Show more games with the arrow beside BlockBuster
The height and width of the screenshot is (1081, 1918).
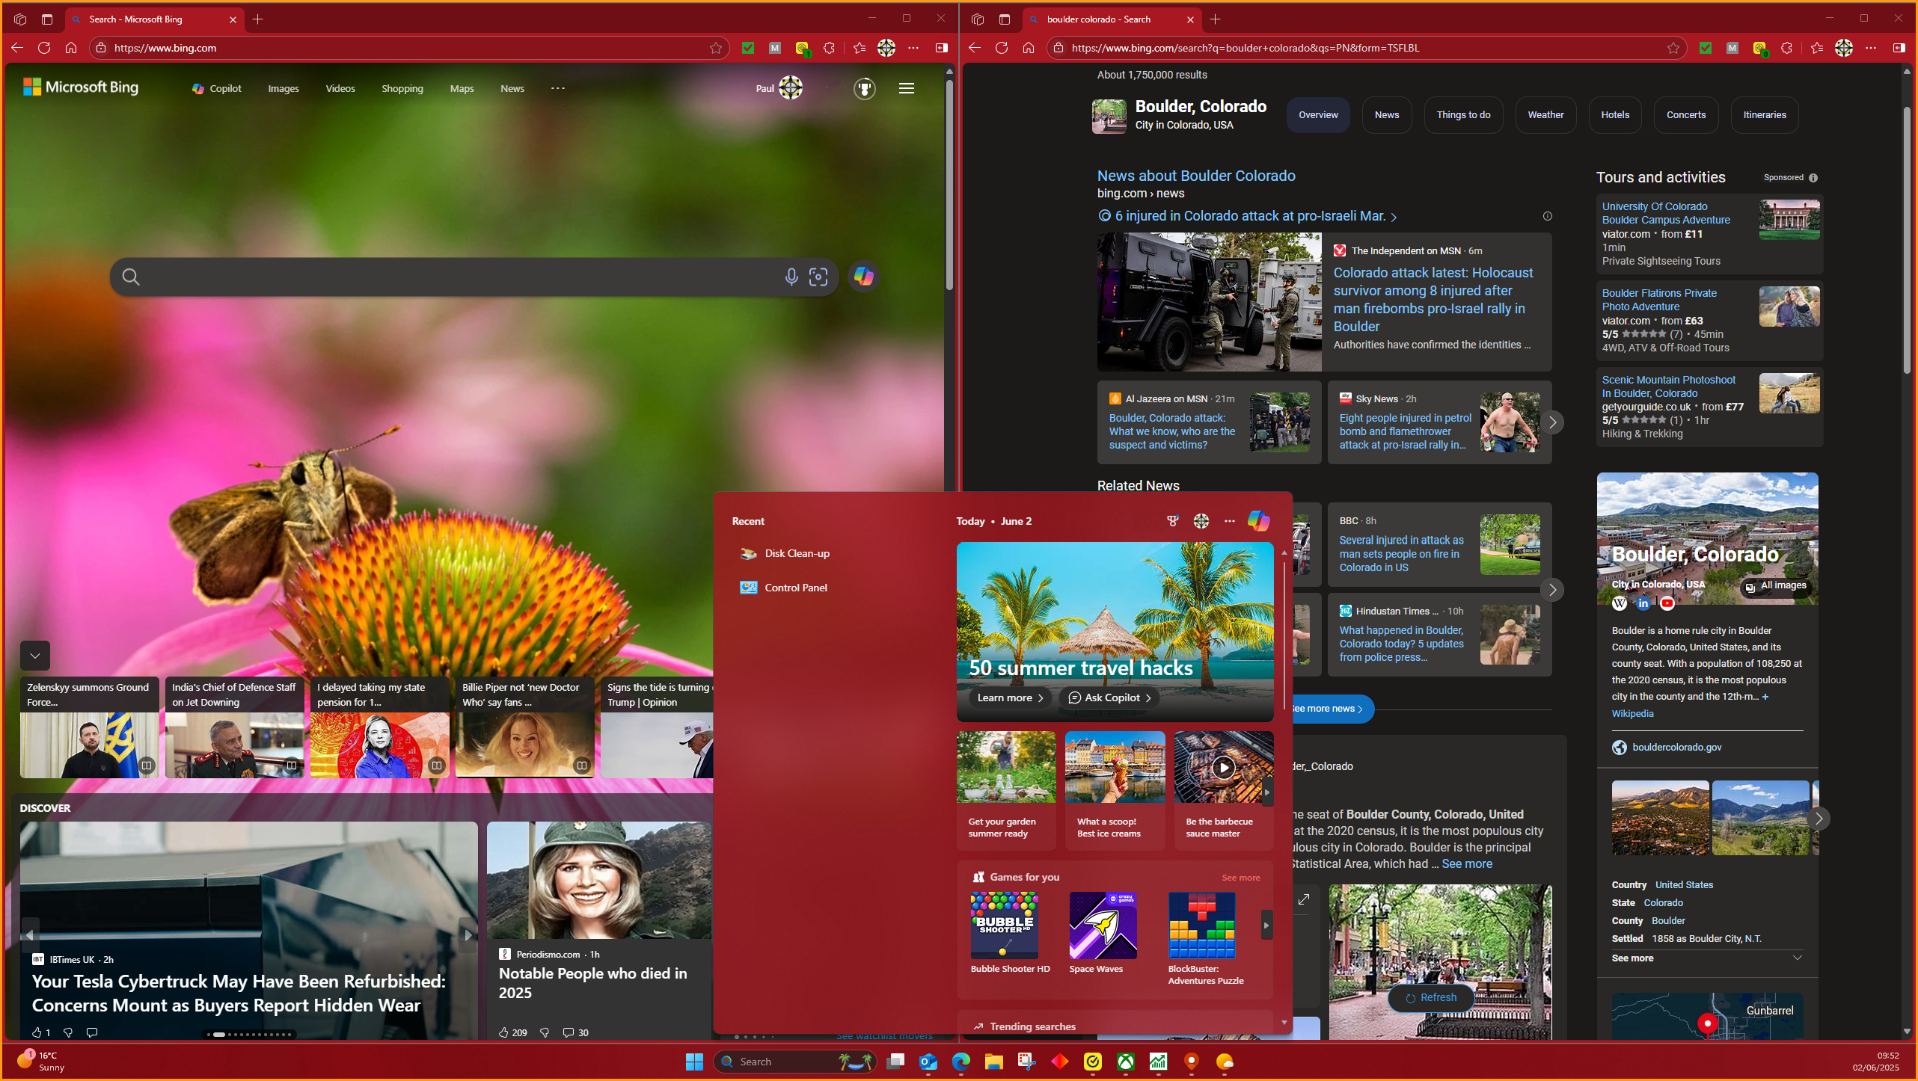pos(1266,925)
